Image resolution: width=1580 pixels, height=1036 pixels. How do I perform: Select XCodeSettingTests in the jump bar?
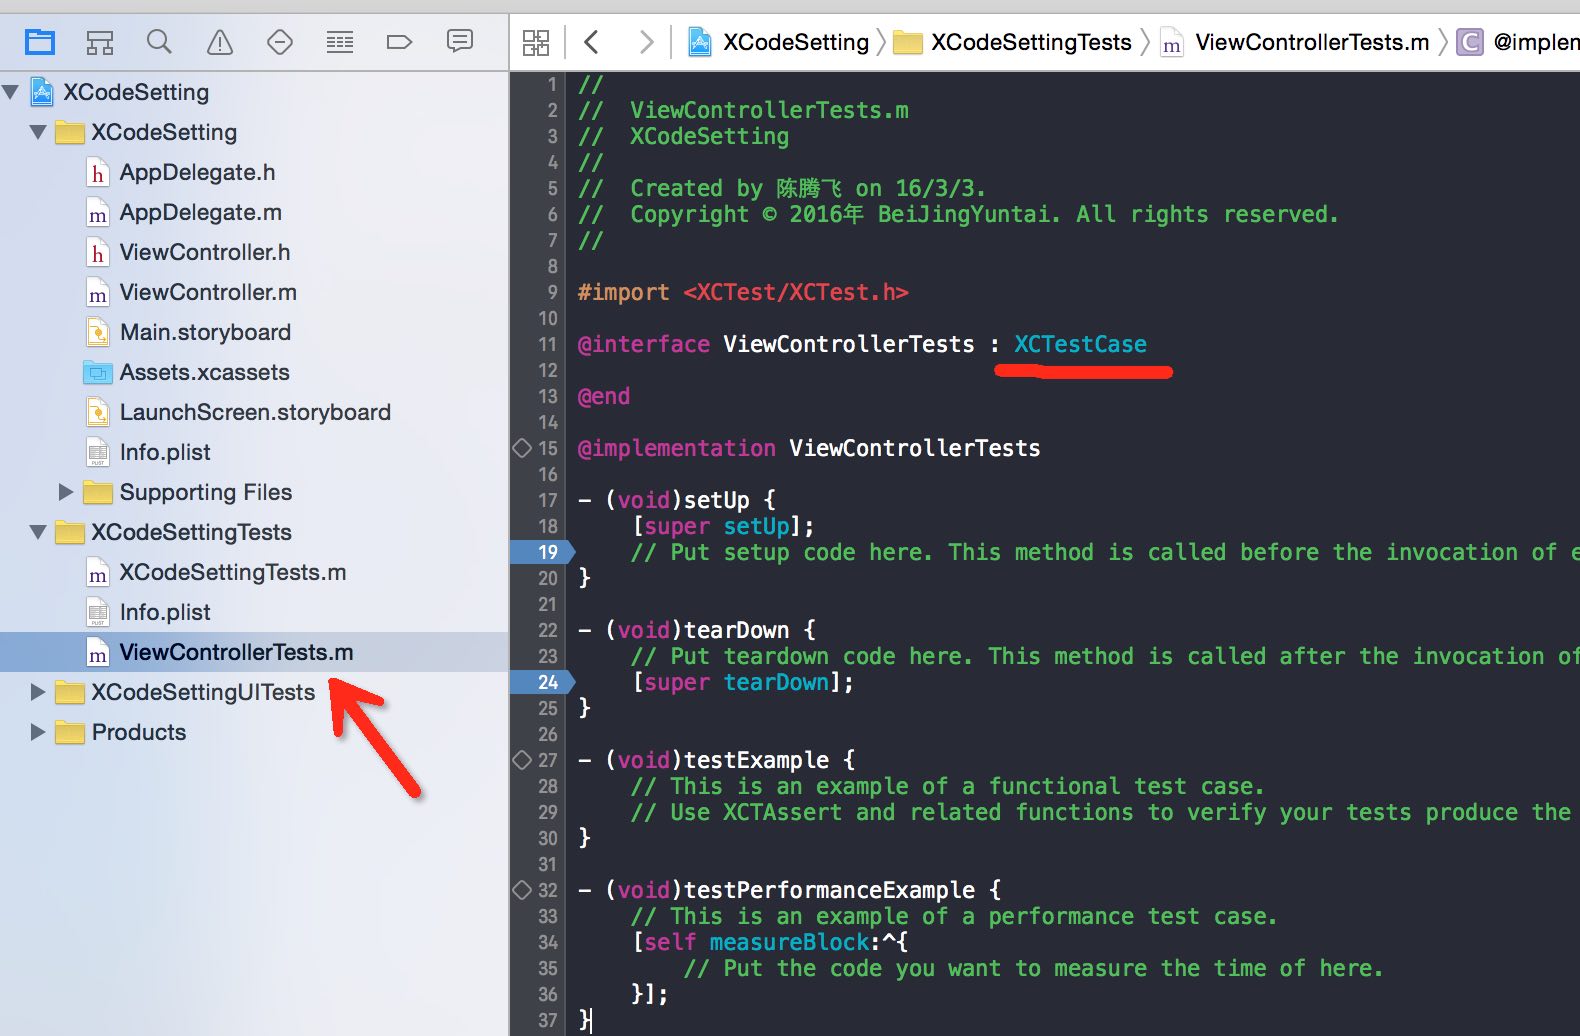[x=1031, y=42]
